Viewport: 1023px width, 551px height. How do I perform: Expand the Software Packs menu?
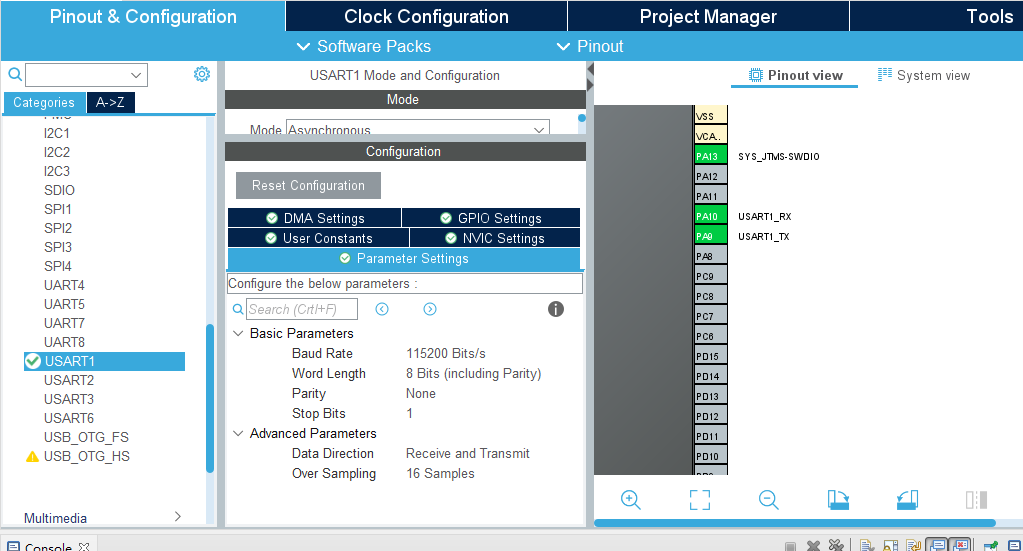(x=364, y=46)
